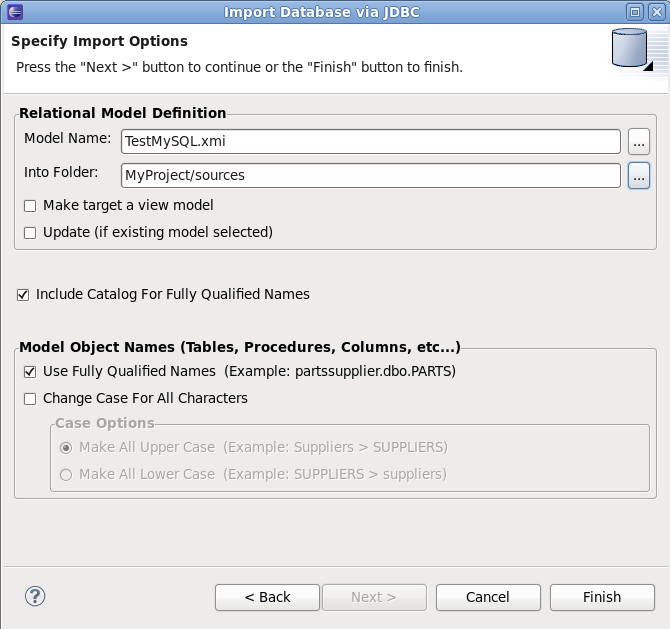Click the database cylinder wizard icon

click(631, 52)
